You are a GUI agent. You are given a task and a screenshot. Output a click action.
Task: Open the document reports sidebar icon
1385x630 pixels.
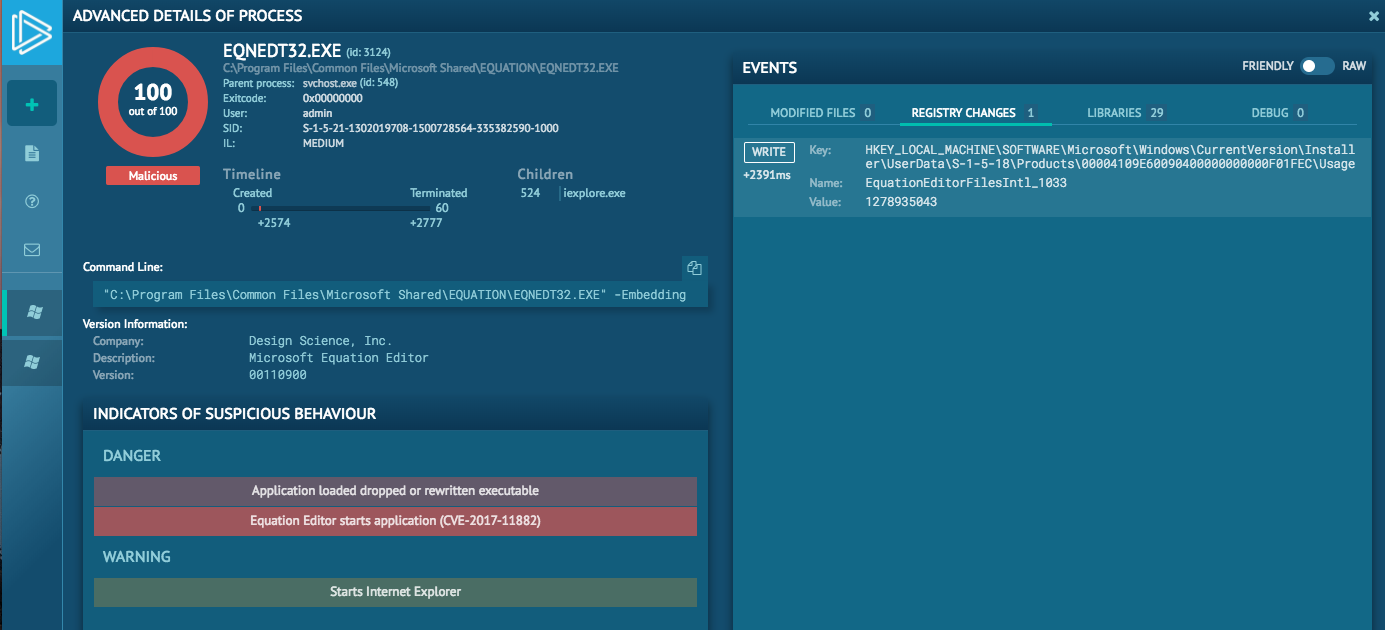(x=32, y=153)
